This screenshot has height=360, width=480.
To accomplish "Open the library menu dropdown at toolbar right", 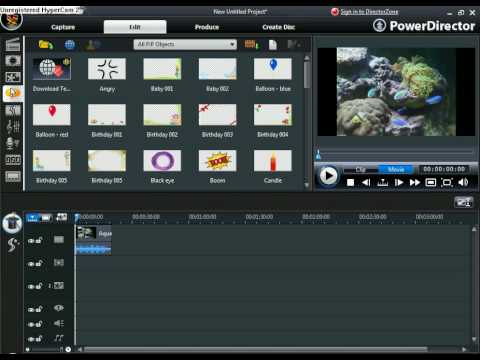I will [294, 44].
